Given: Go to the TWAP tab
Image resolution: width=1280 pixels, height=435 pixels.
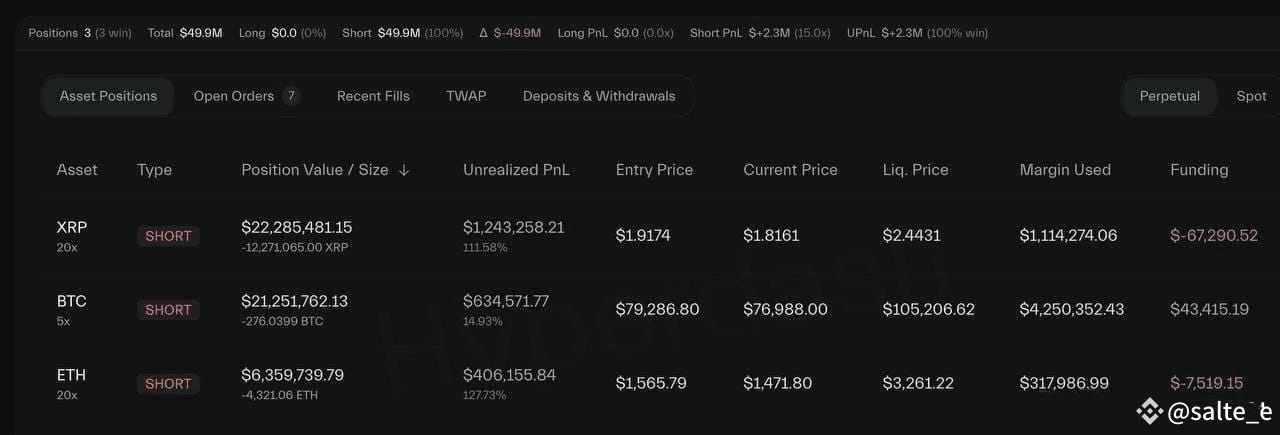Looking at the screenshot, I should tap(466, 96).
